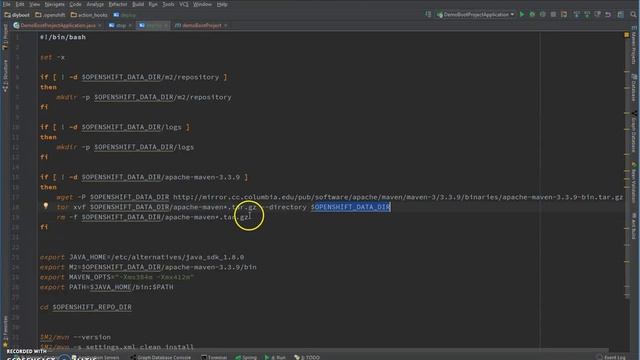The width and height of the screenshot is (640, 360).
Task: Open the Refactor menu
Action: pos(118,4)
